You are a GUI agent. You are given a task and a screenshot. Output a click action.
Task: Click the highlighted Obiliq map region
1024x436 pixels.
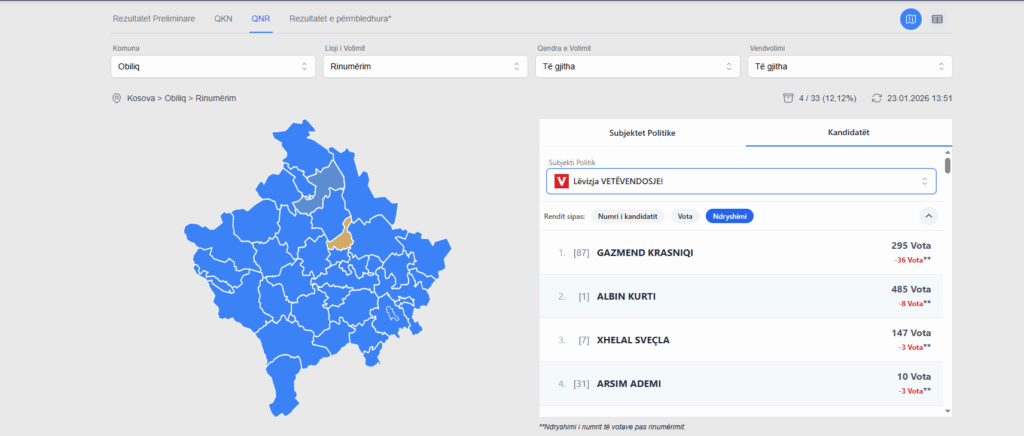(x=340, y=236)
